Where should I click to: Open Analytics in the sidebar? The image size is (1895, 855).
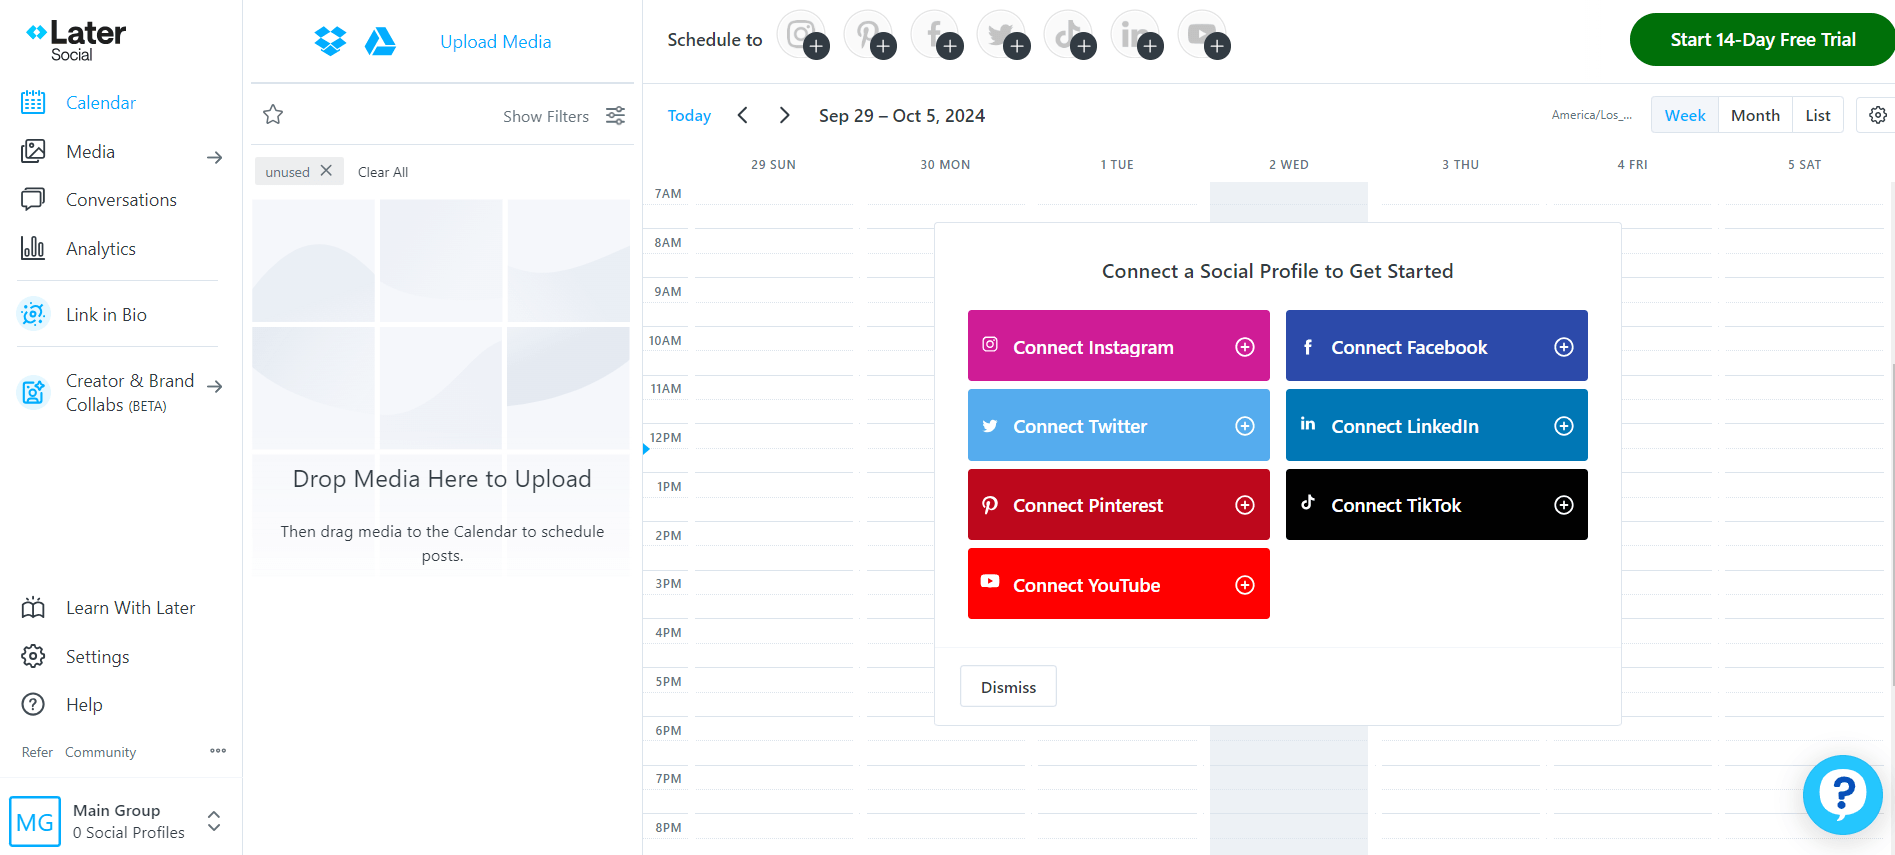(x=100, y=249)
